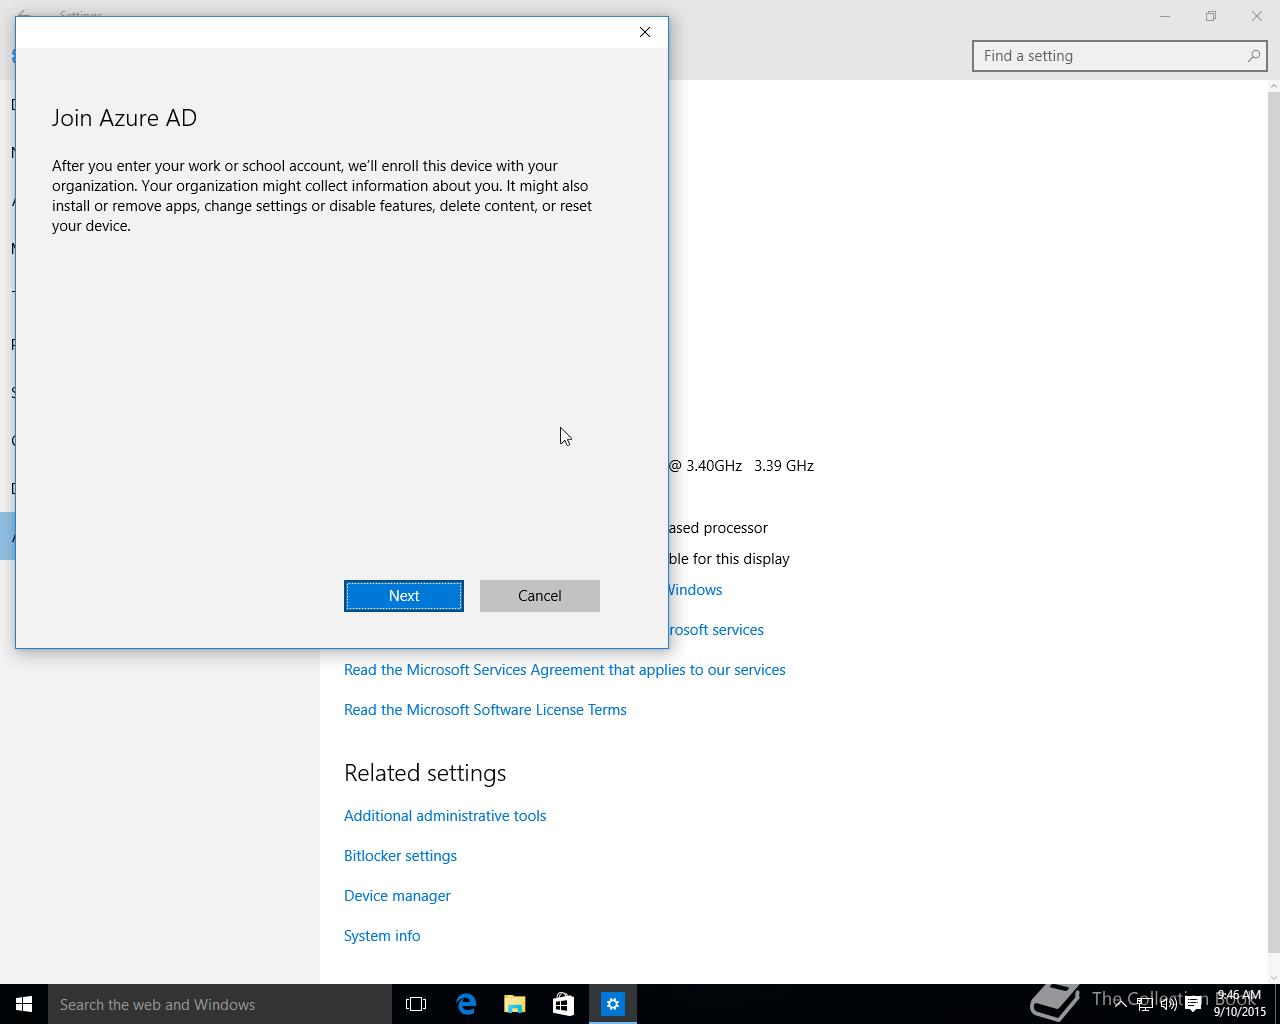The width and height of the screenshot is (1280, 1024).
Task: Click the taskbar clock showing 9:46 AM
Action: tap(1240, 1004)
